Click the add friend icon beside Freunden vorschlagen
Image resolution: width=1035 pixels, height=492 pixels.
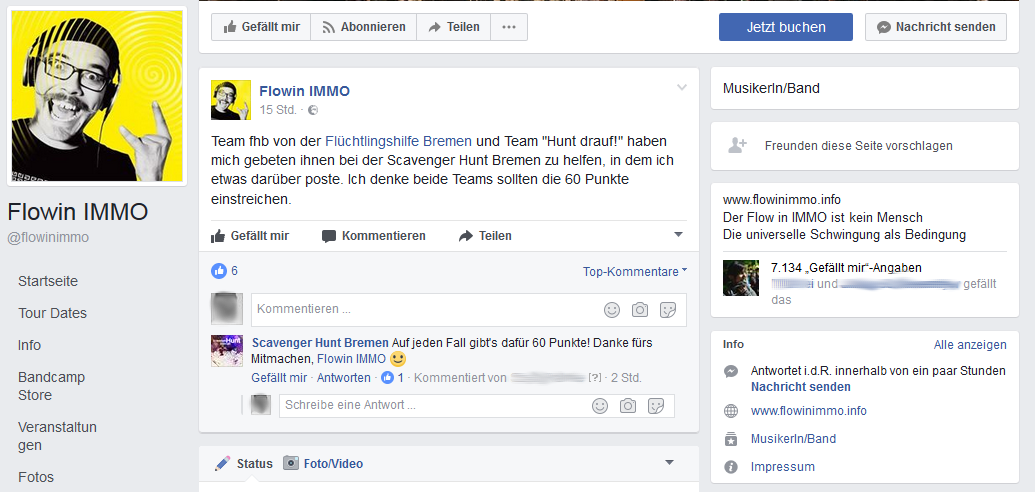[737, 146]
